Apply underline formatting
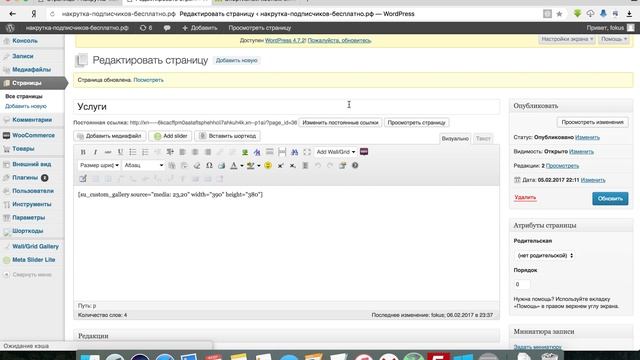The height and width of the screenshot is (360, 640). [120, 152]
